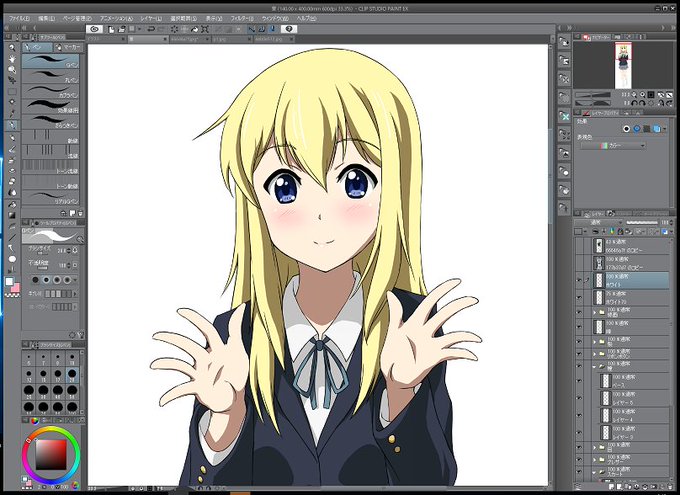Select the リアルGペン sub tool
This screenshot has width=680, height=495.
pyautogui.click(x=51, y=197)
